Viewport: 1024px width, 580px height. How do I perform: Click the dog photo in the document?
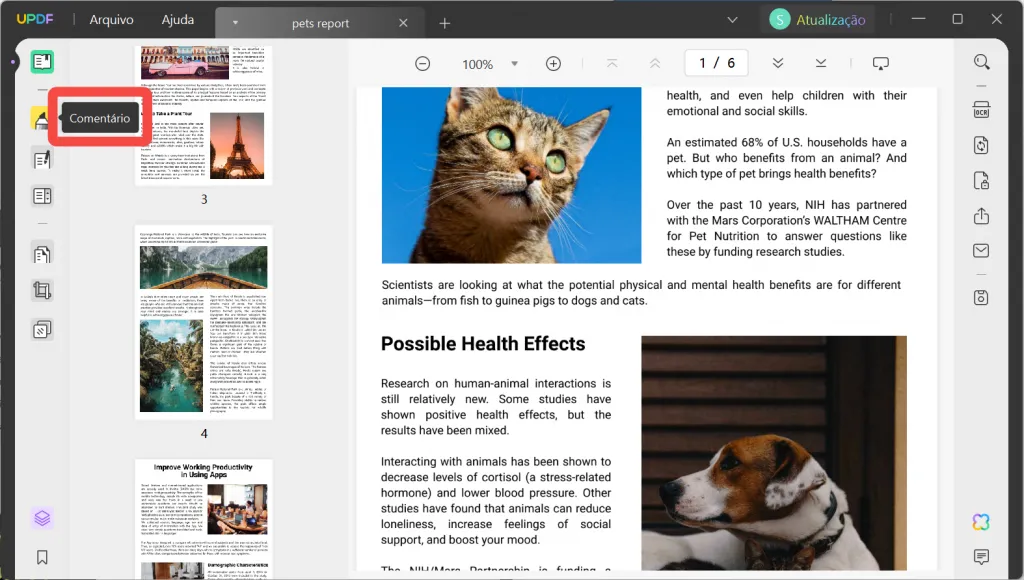774,453
